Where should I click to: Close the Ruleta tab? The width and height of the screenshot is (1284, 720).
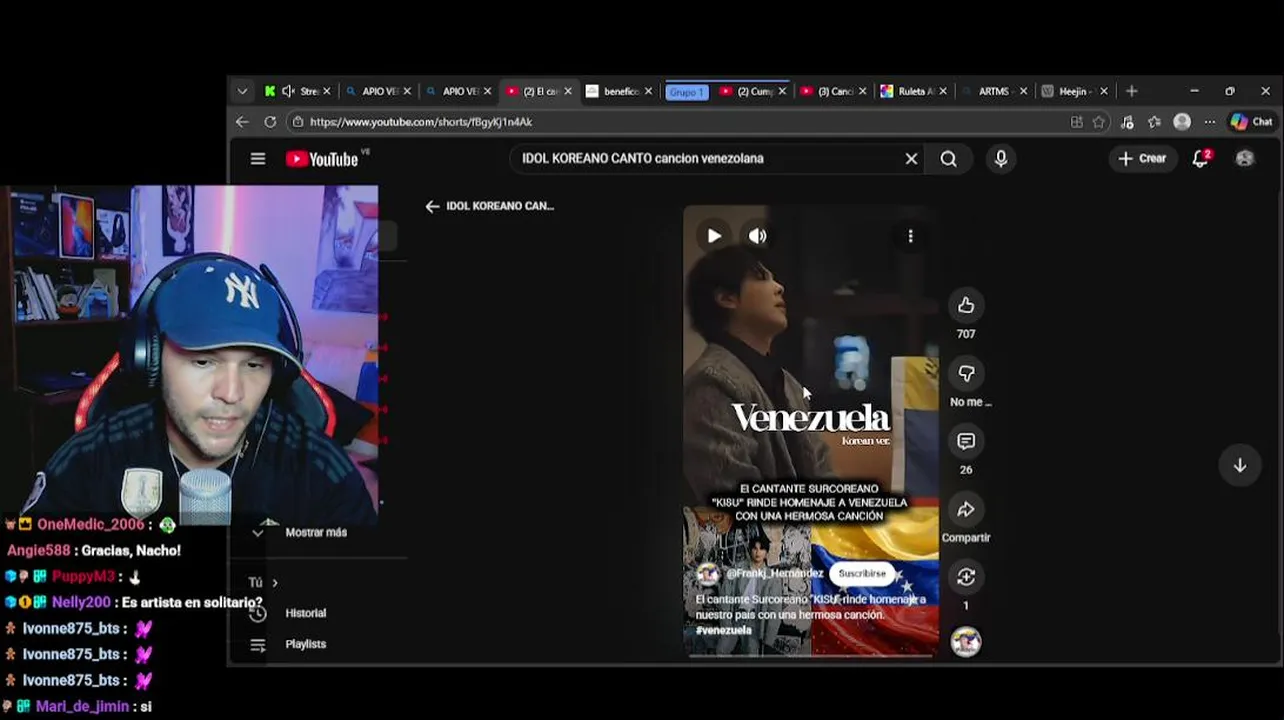coord(943,91)
